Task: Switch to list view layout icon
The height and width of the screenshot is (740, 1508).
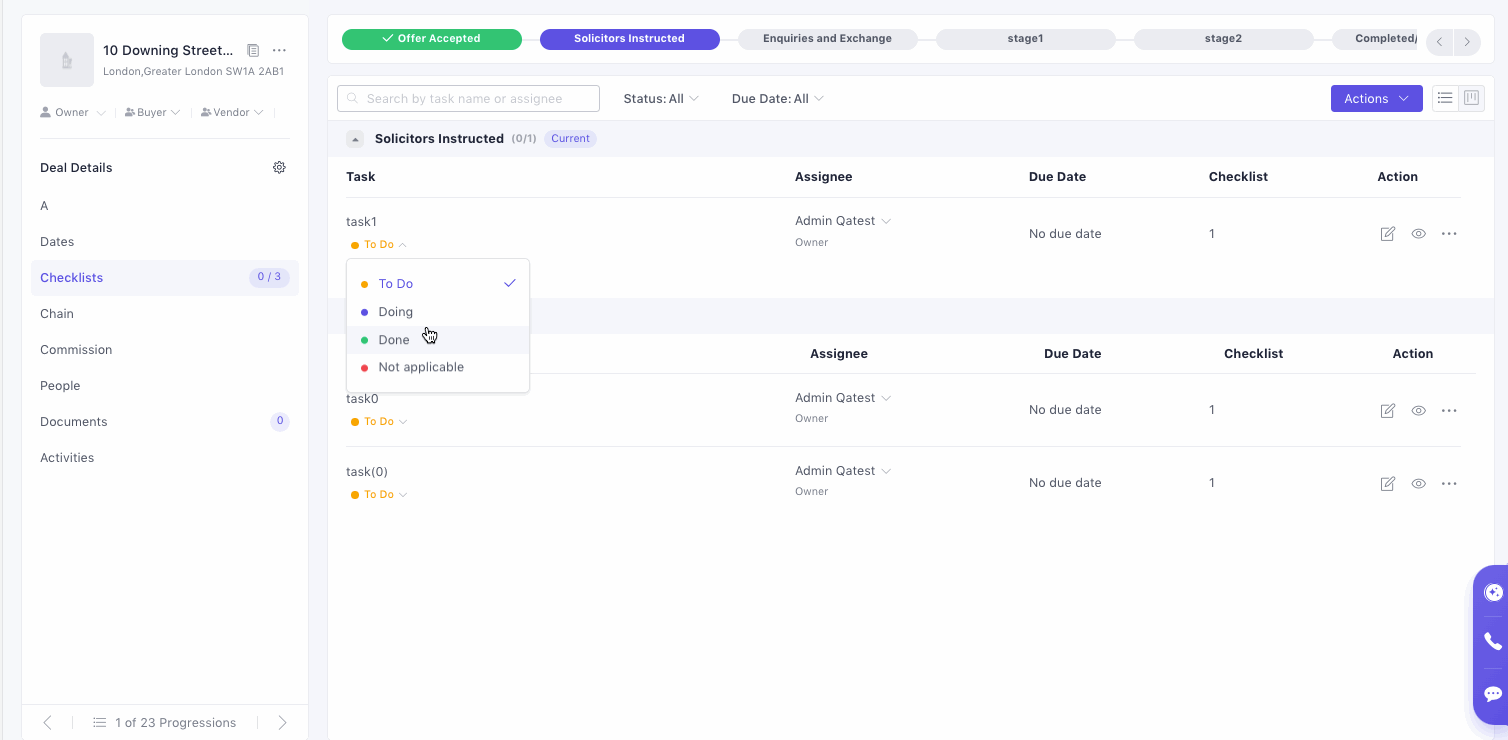Action: point(1444,98)
